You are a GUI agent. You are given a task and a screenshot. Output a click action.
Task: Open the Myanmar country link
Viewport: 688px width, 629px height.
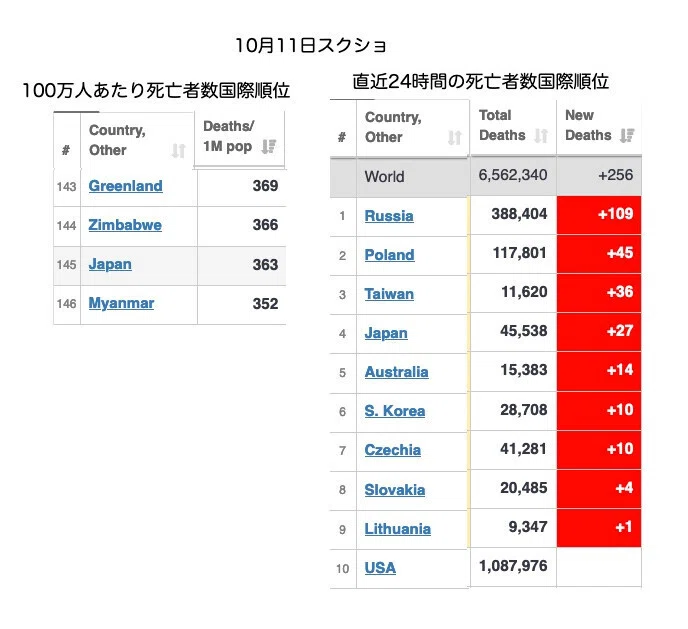(122, 303)
